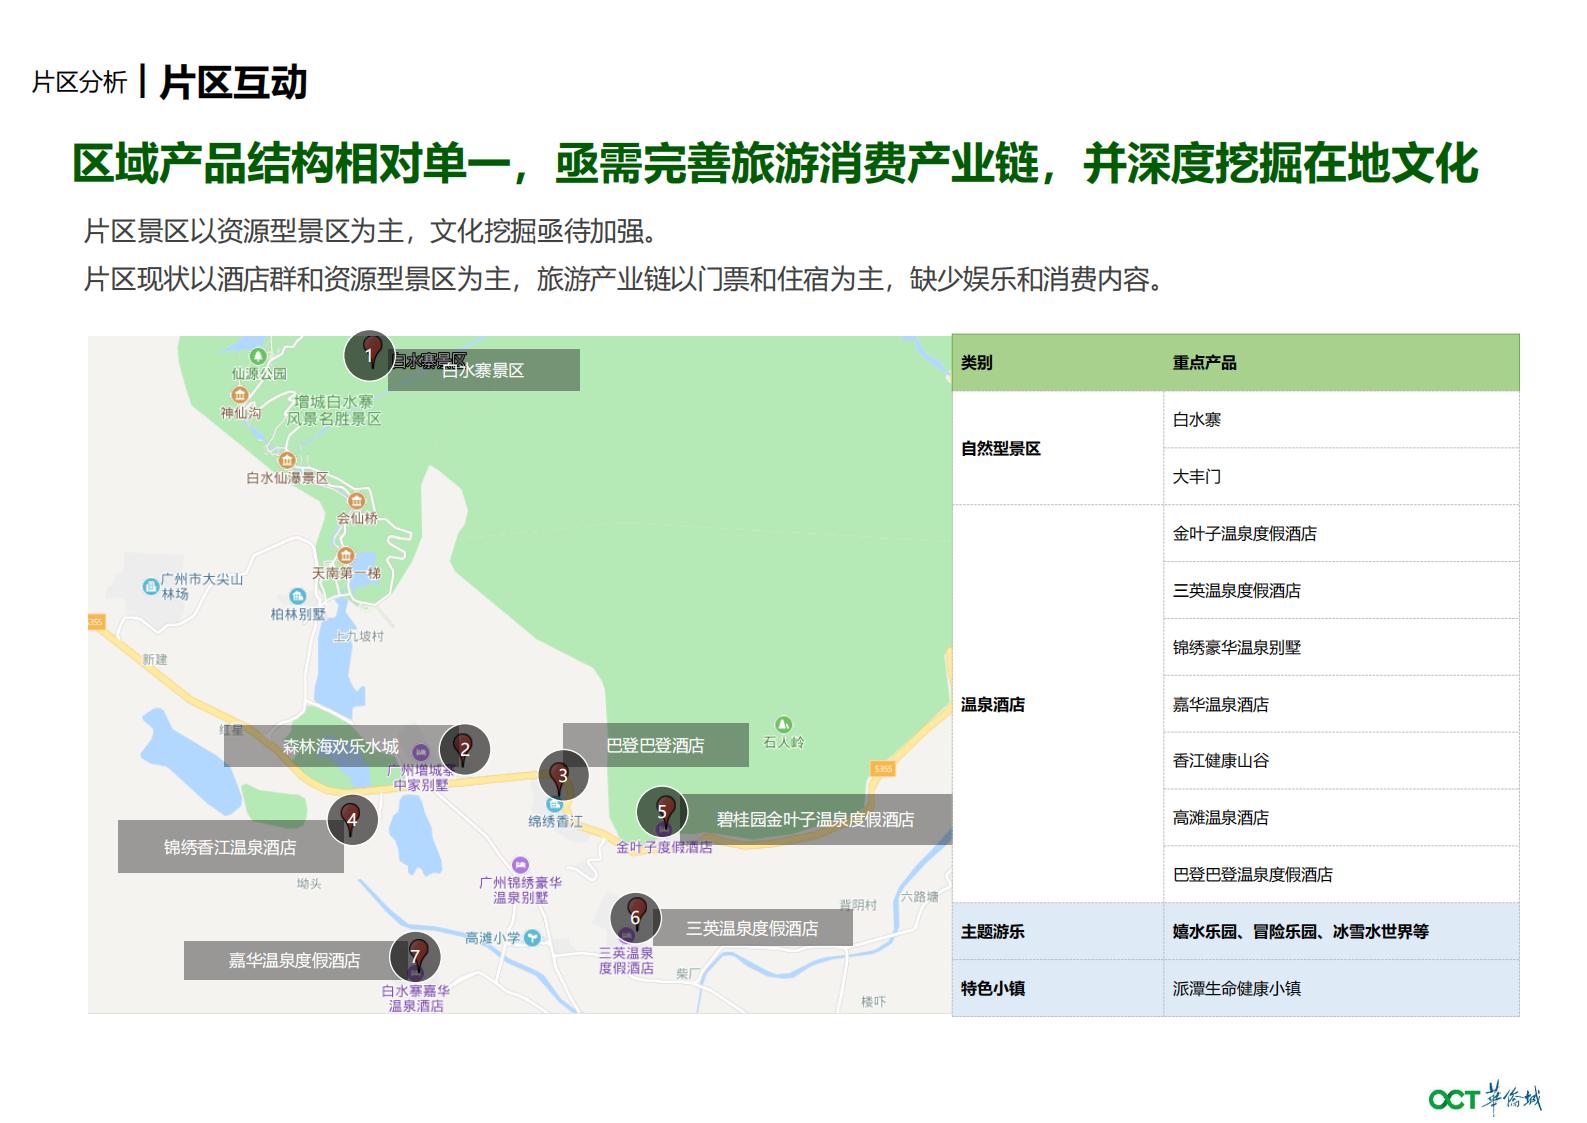Click the 主题游乐 category cell
The width and height of the screenshot is (1587, 1123).
click(x=1058, y=931)
